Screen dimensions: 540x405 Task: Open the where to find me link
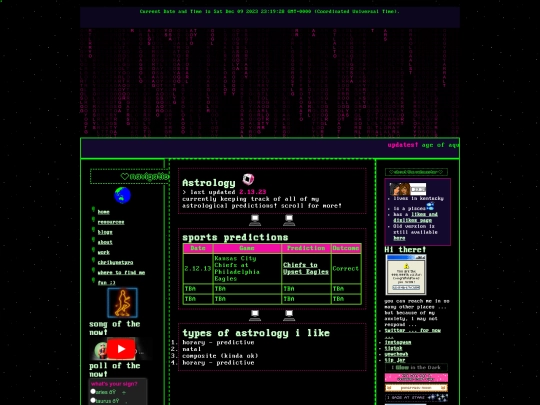click(121, 272)
